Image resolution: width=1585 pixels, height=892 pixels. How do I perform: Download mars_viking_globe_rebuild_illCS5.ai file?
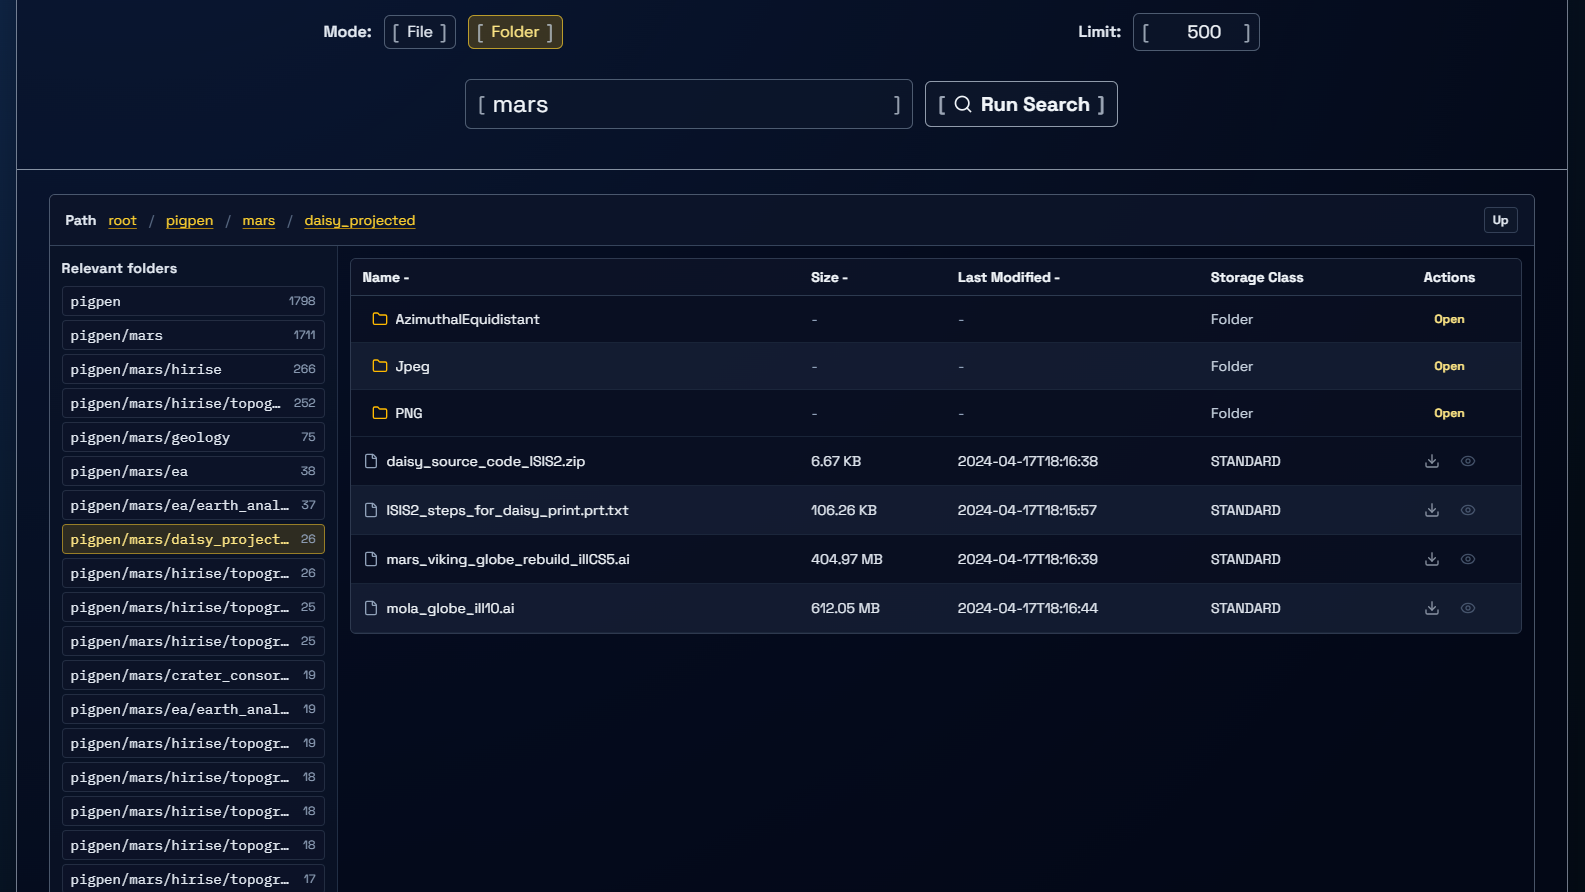pos(1432,559)
